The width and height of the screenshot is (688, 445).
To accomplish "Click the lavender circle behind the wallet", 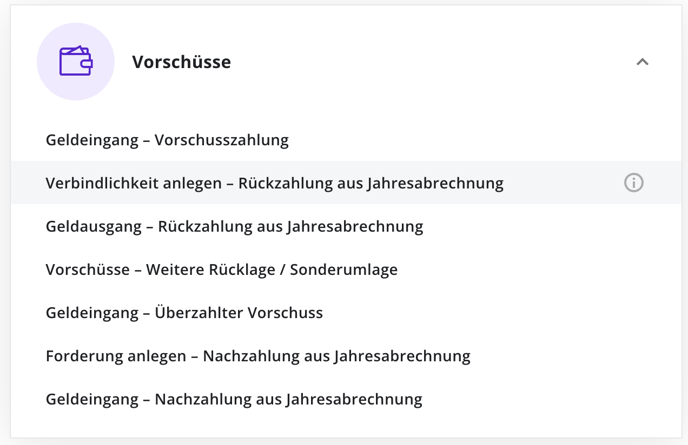I will click(x=75, y=61).
